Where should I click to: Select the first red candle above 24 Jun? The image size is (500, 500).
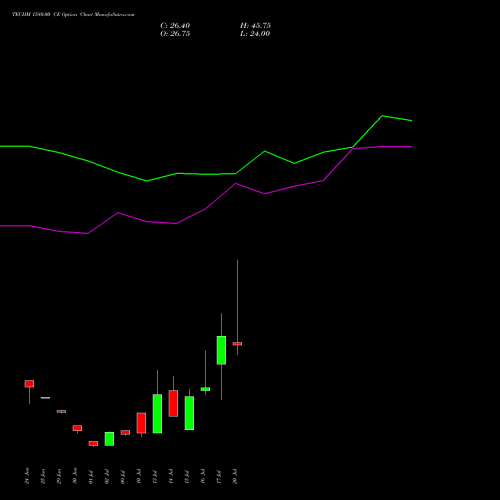(x=29, y=384)
